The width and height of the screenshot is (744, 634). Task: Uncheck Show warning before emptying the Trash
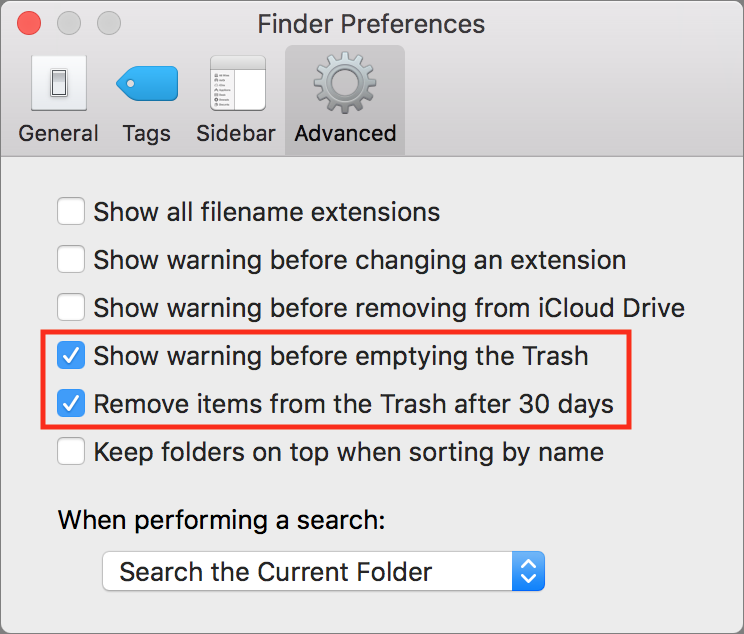71,355
